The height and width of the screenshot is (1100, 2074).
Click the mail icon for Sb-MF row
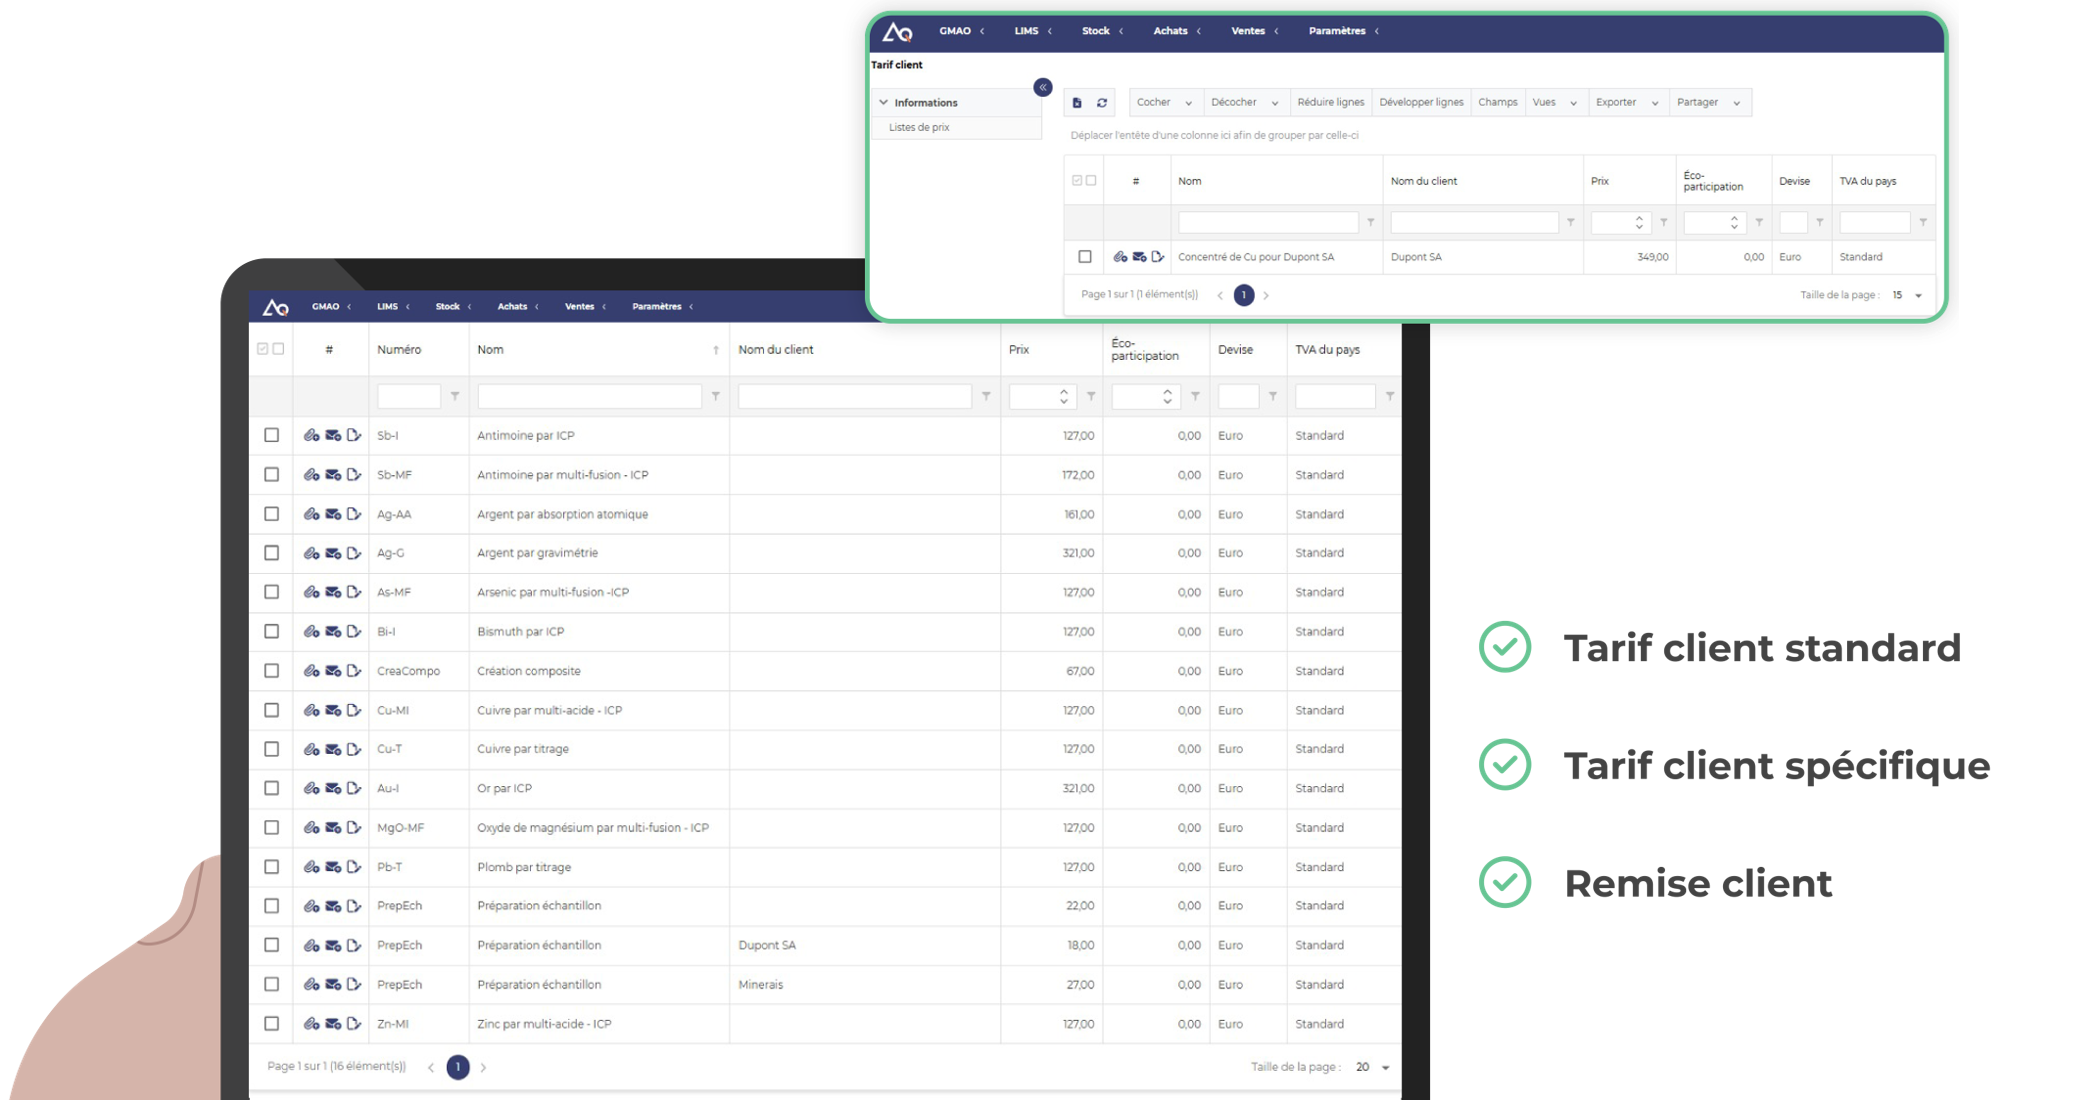pyautogui.click(x=333, y=475)
